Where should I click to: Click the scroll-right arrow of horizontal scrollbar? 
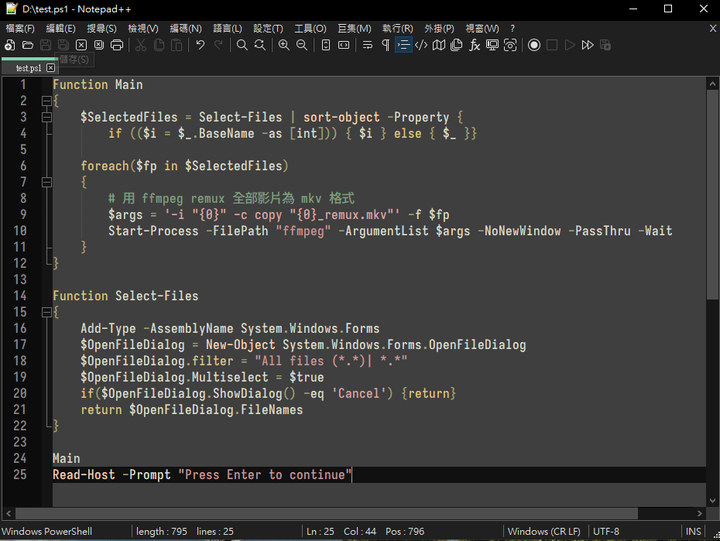coord(699,513)
